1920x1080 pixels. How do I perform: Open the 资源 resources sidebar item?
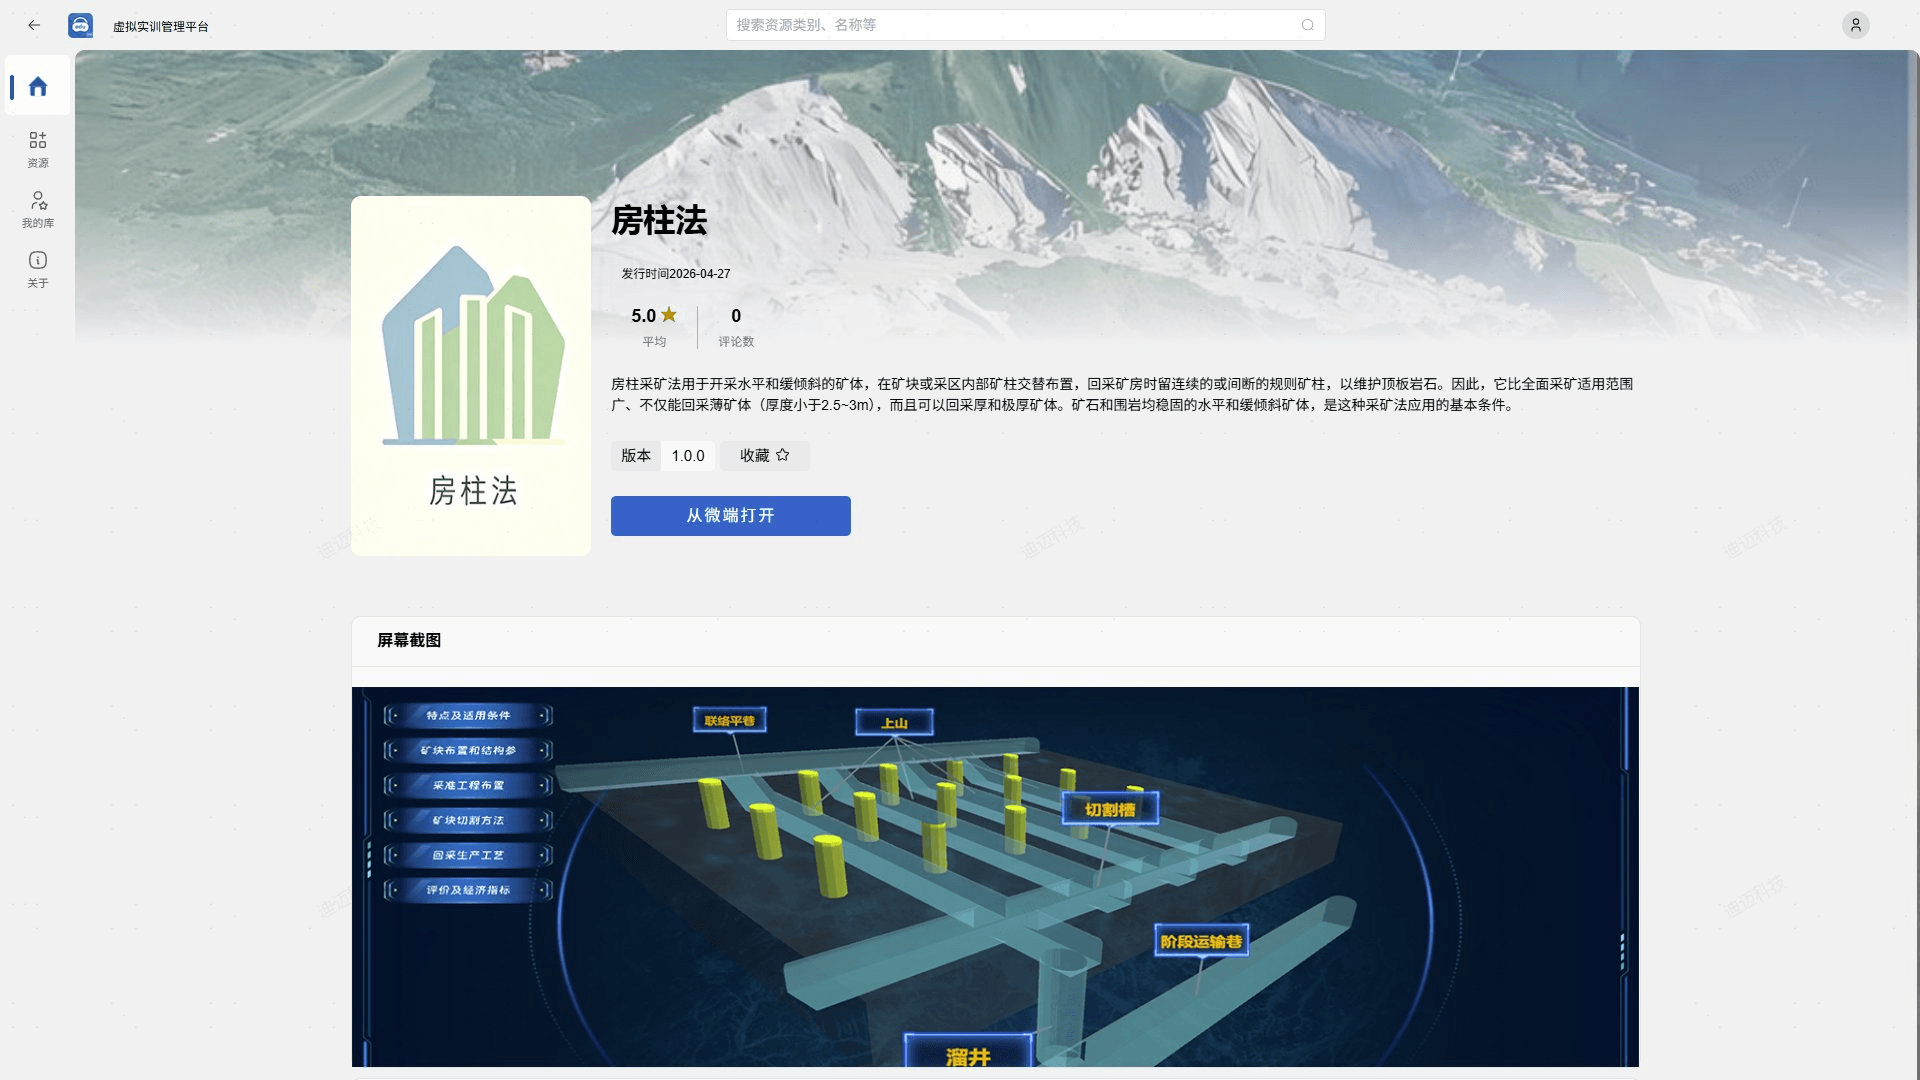38,149
